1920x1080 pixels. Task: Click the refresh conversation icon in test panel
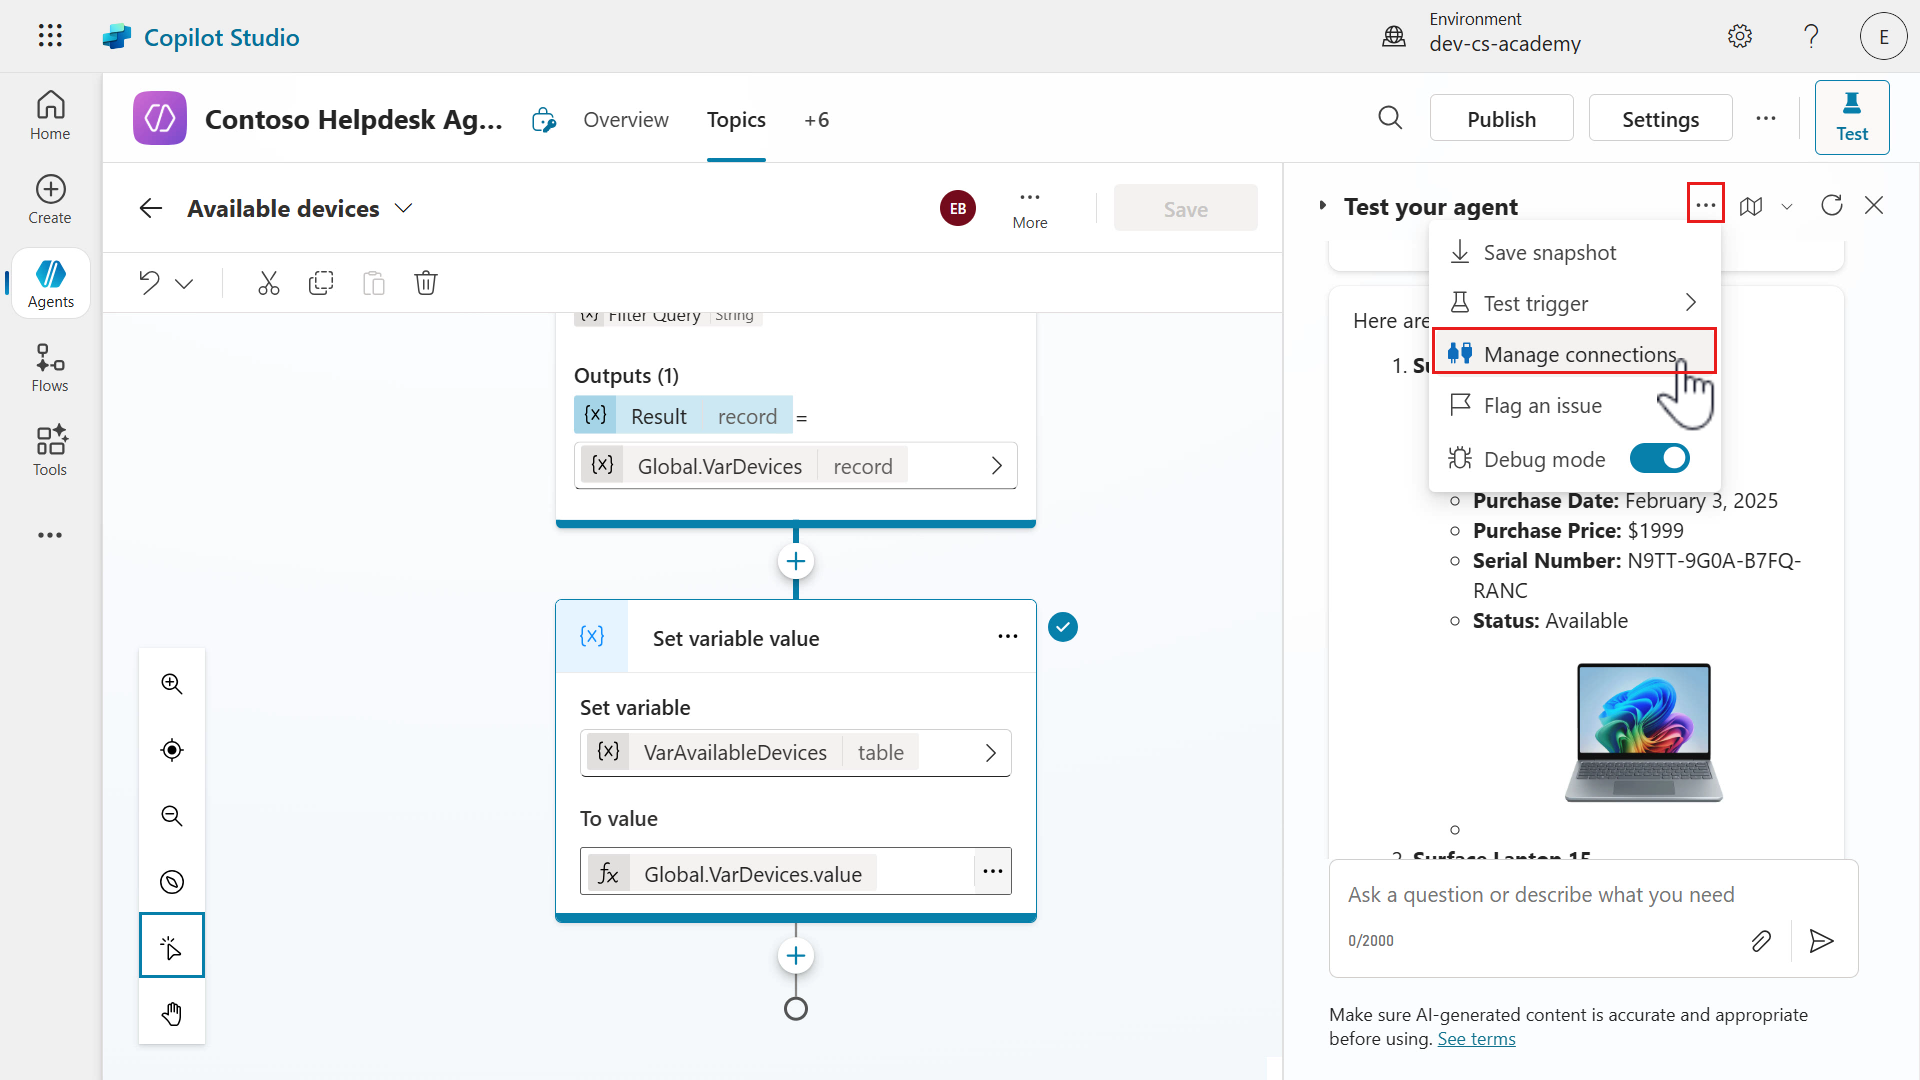1831,206
